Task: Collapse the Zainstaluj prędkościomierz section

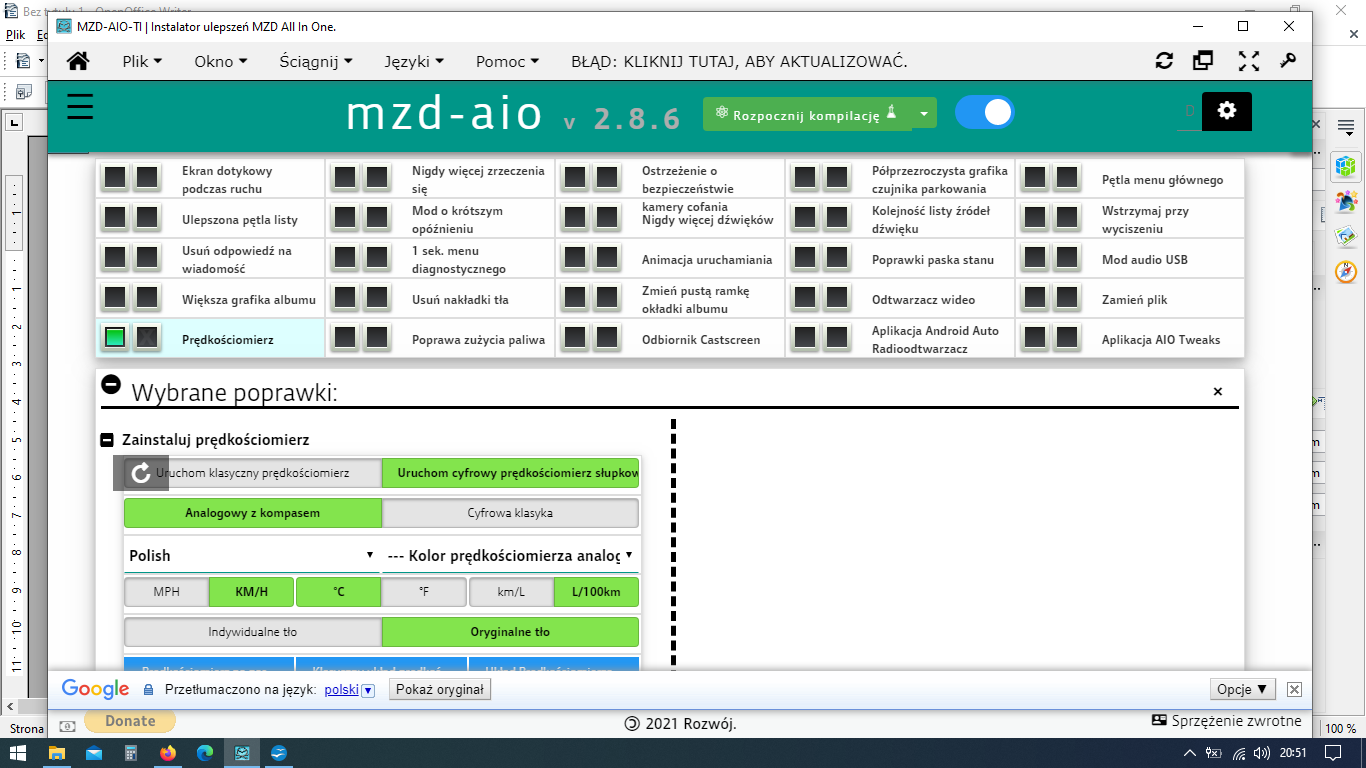Action: [x=107, y=440]
